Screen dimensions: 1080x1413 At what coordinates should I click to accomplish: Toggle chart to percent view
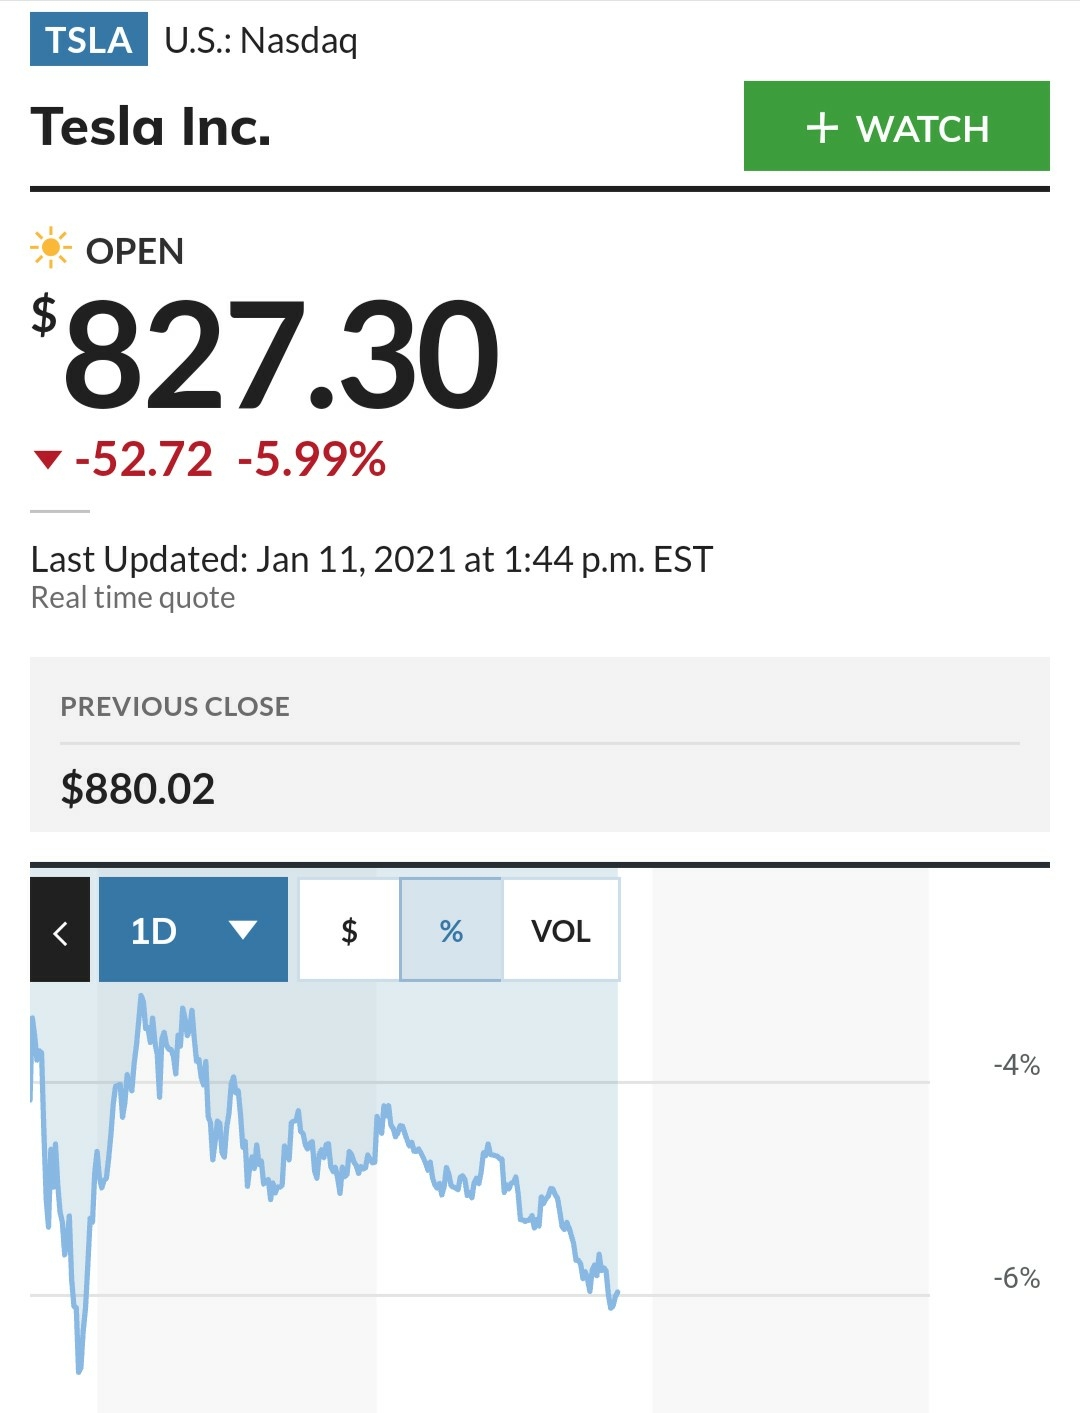click(451, 930)
